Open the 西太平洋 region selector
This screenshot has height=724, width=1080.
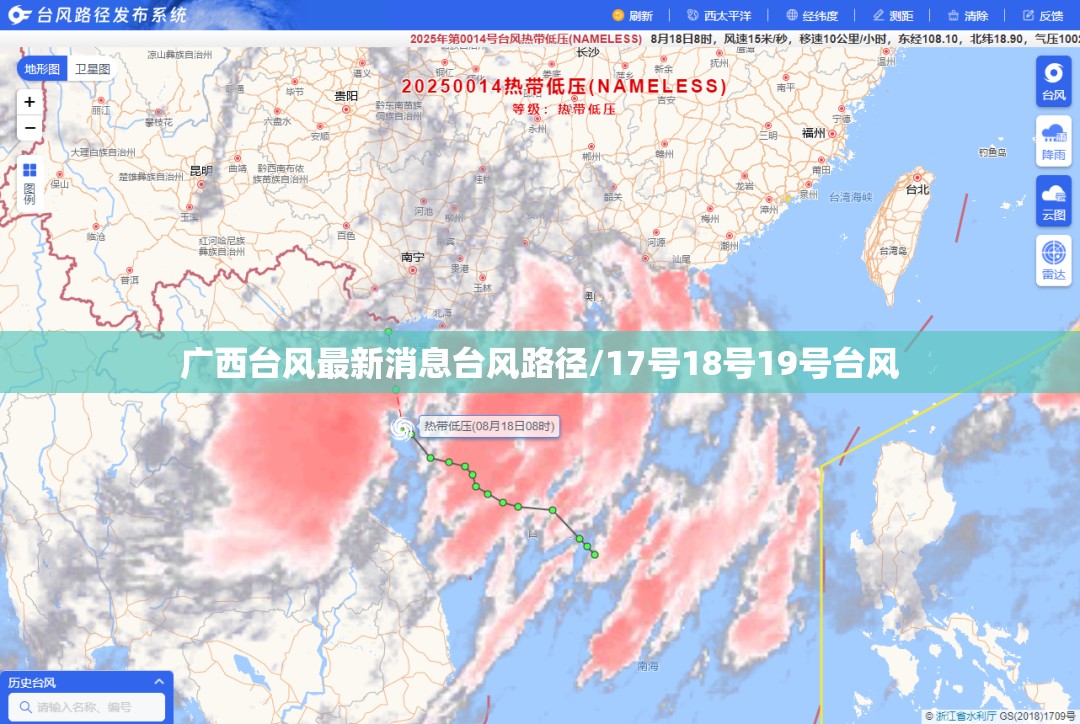coord(720,15)
